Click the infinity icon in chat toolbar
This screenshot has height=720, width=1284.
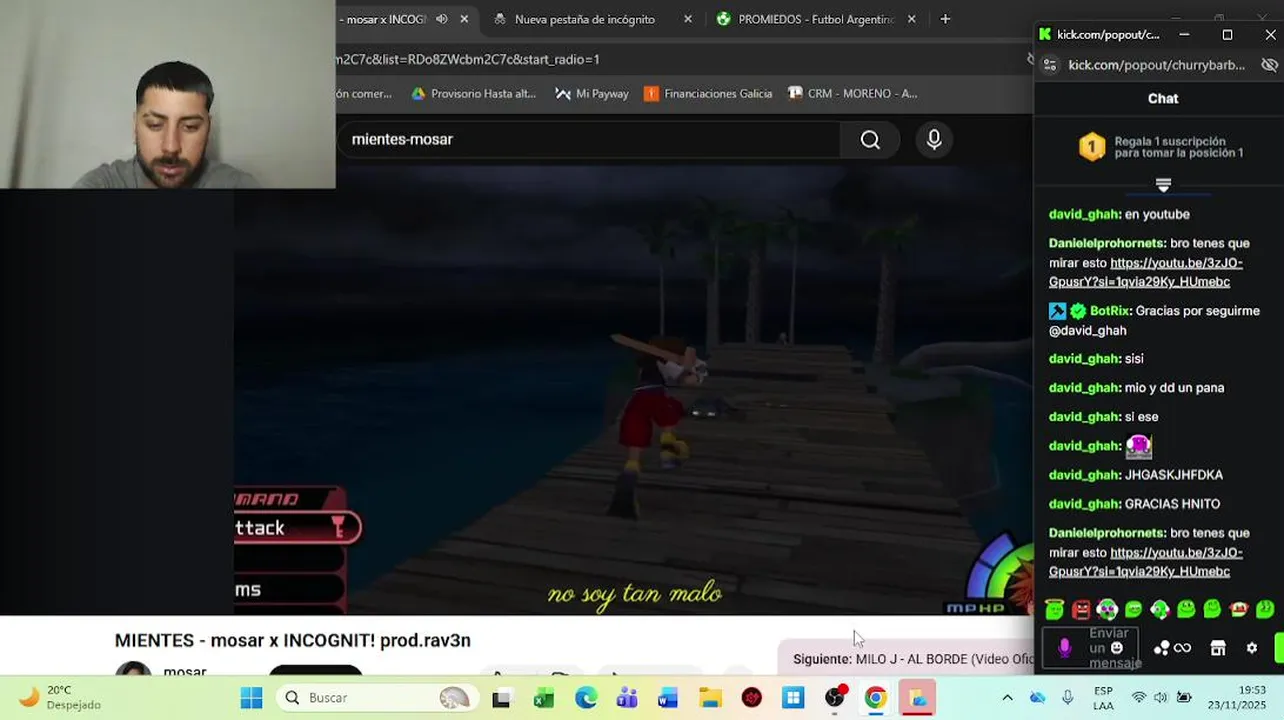(x=1182, y=648)
